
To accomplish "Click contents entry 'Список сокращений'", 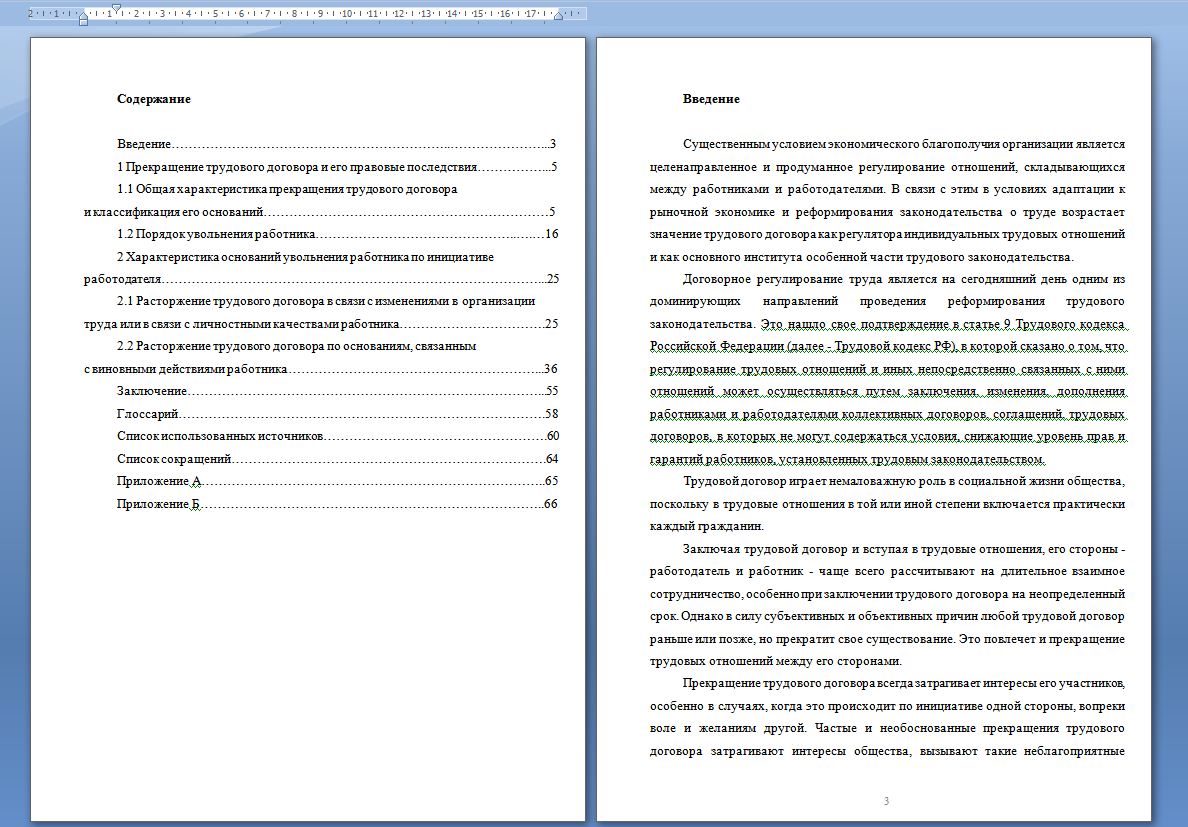I will [337, 459].
